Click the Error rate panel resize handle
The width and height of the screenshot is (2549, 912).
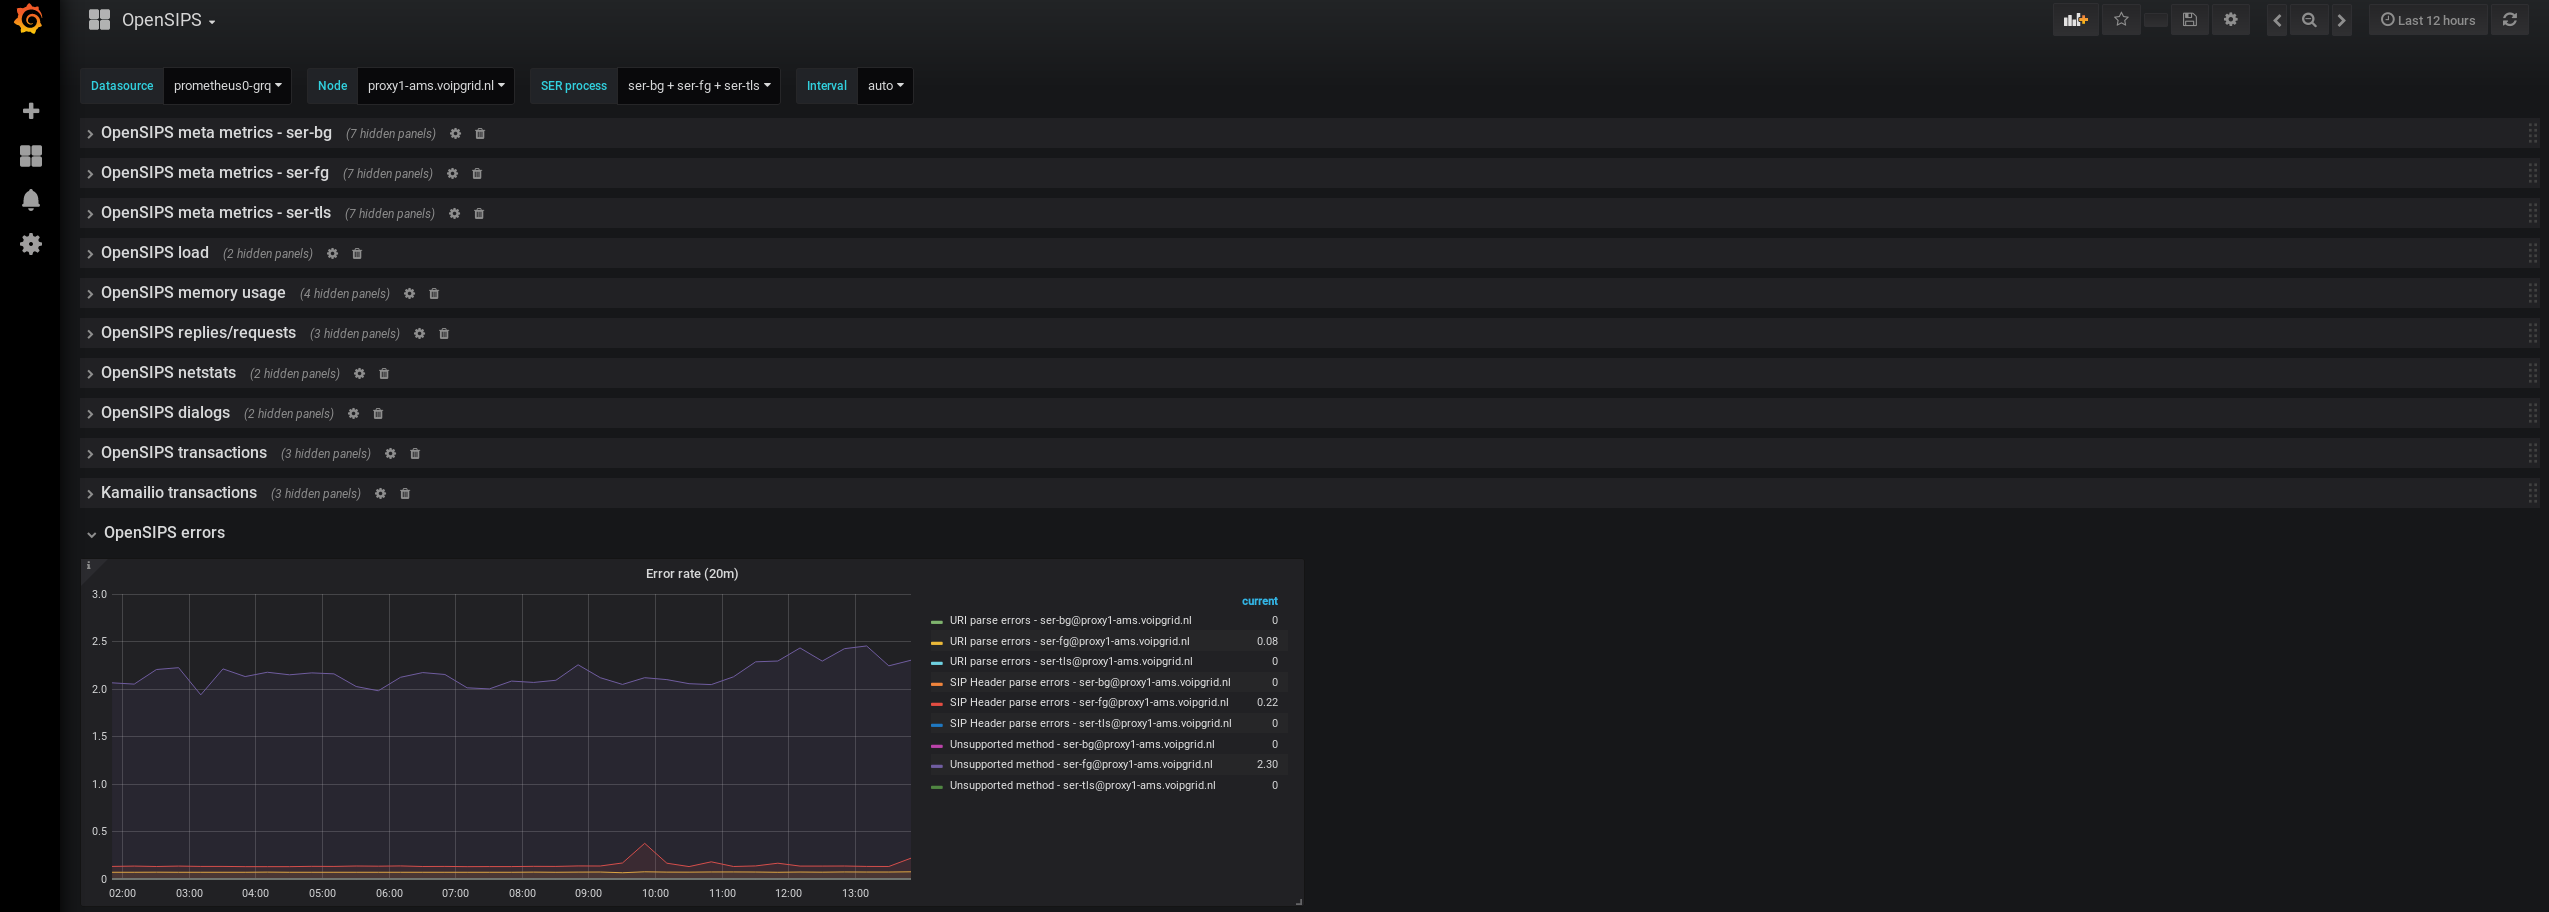(1298, 901)
